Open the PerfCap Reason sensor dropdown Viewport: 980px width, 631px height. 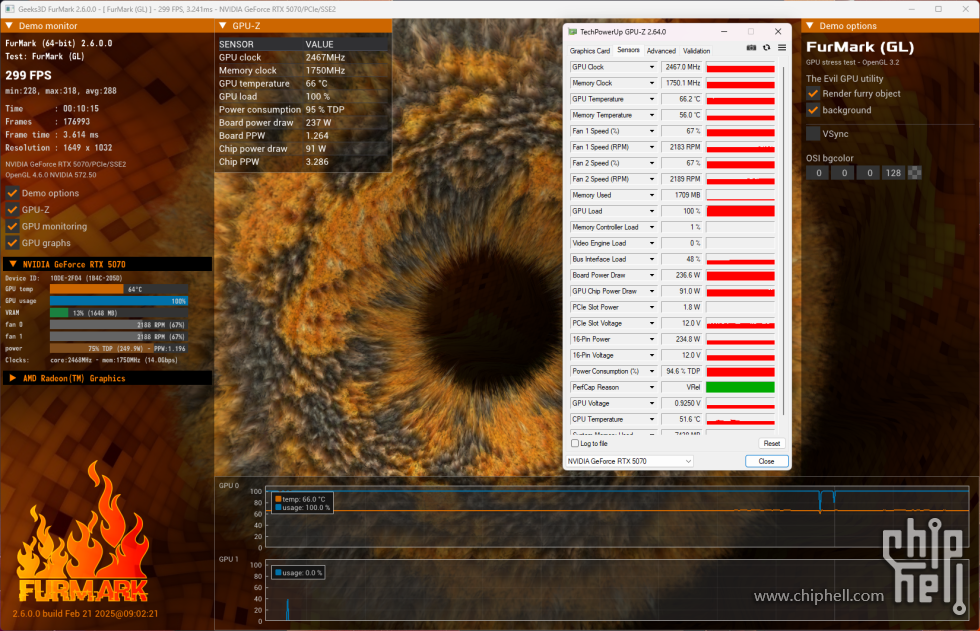click(652, 387)
